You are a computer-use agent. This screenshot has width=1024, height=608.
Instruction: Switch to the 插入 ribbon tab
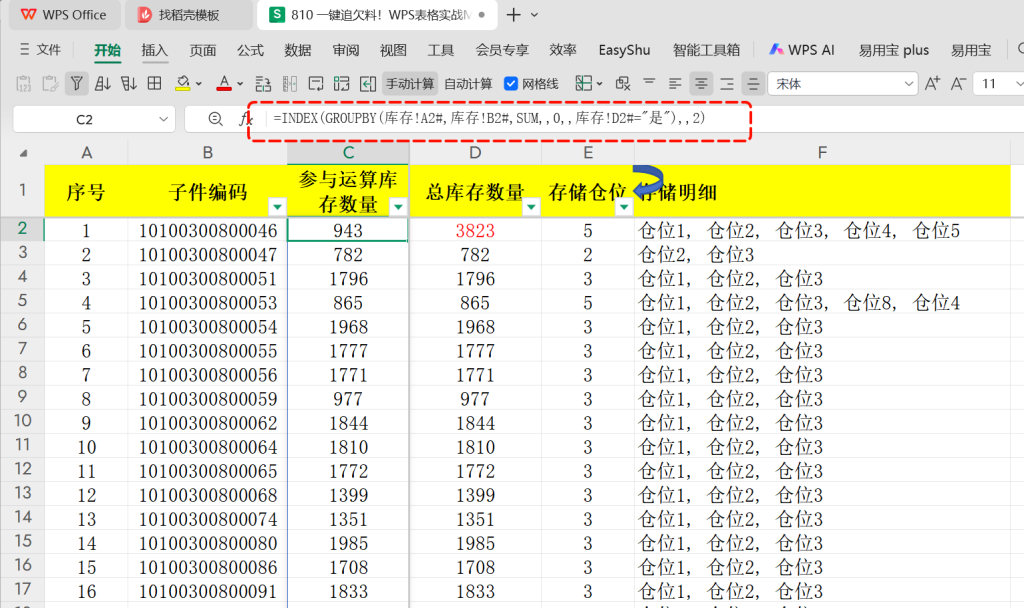[155, 50]
